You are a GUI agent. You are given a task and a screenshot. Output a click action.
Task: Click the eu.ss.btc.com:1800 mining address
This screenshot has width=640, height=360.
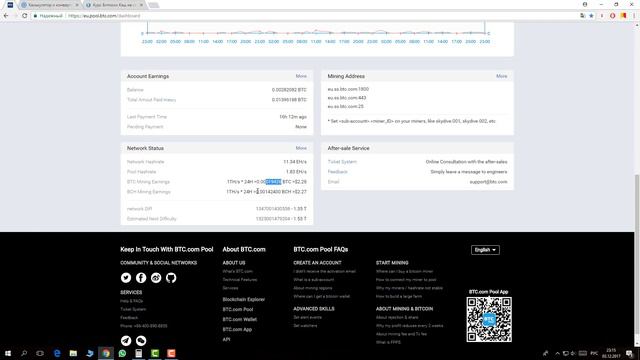(348, 89)
